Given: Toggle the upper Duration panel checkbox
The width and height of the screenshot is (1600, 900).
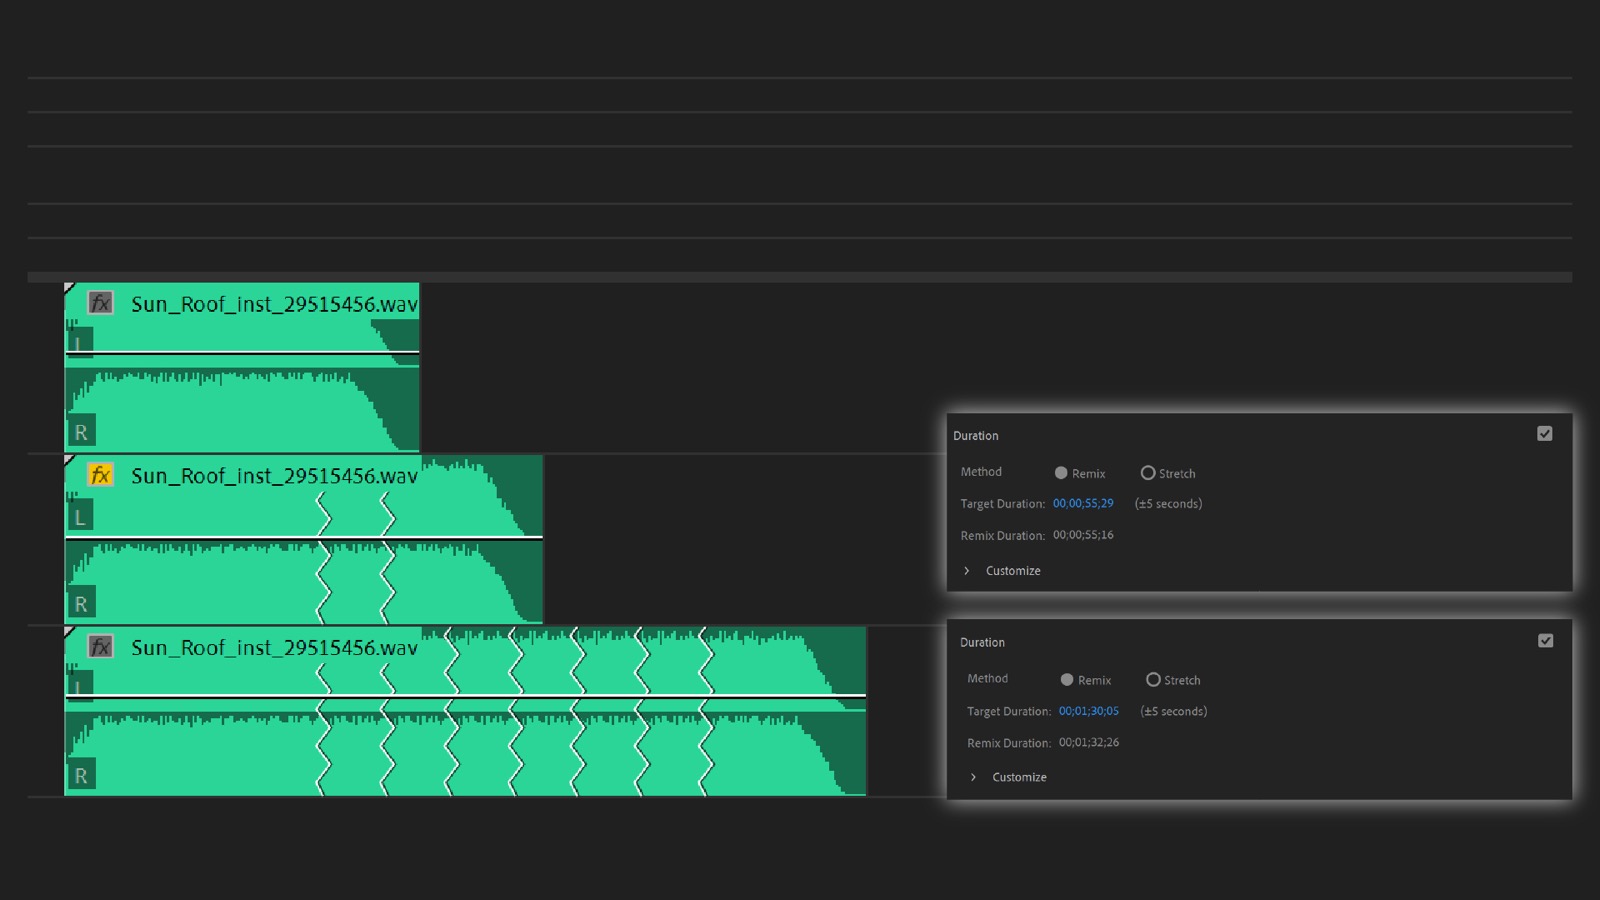Looking at the screenshot, I should (1545, 434).
